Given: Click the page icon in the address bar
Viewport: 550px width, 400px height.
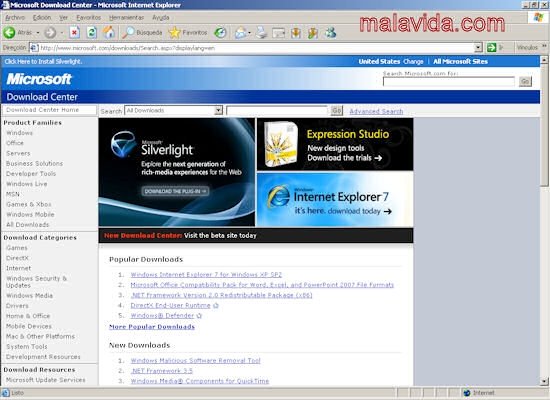Looking at the screenshot, I should click(34, 47).
